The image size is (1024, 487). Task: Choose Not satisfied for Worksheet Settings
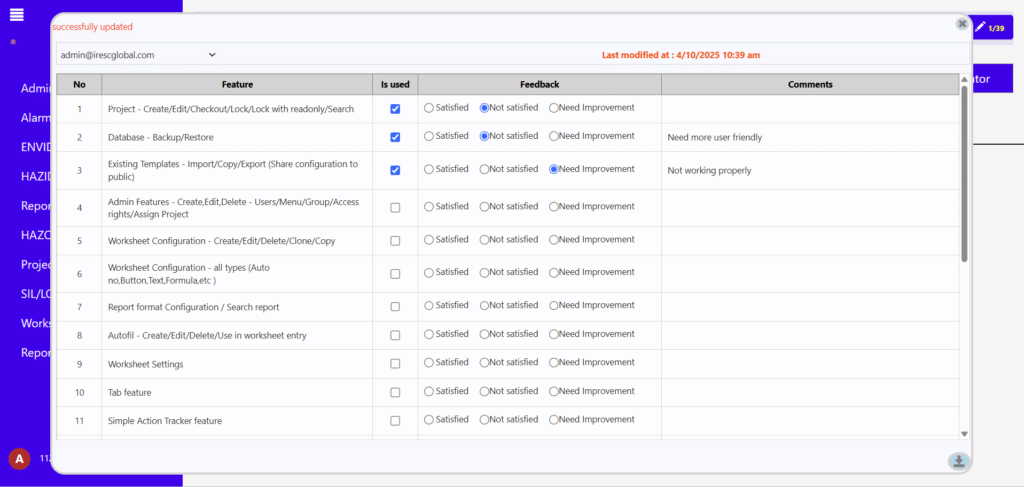pyautogui.click(x=485, y=363)
